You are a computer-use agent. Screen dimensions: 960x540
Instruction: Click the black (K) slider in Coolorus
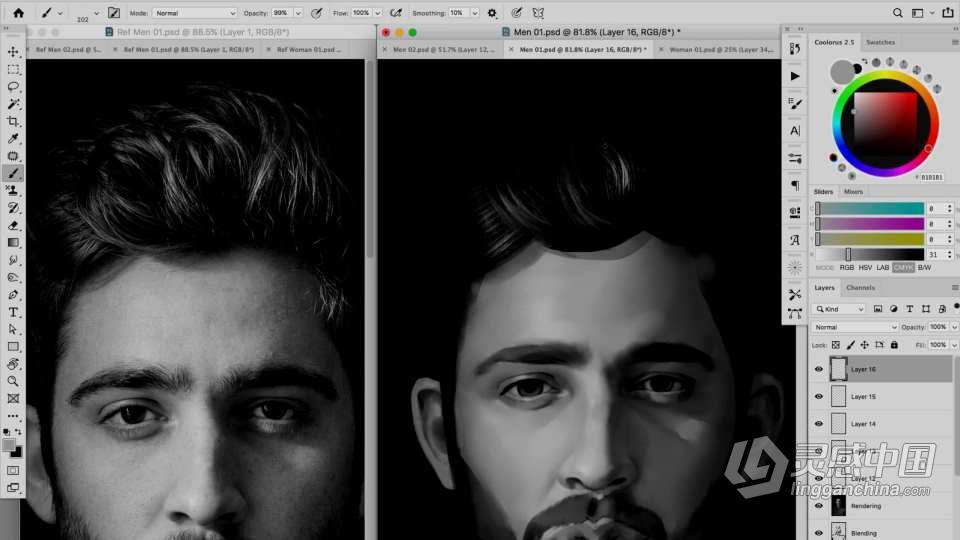click(x=869, y=254)
